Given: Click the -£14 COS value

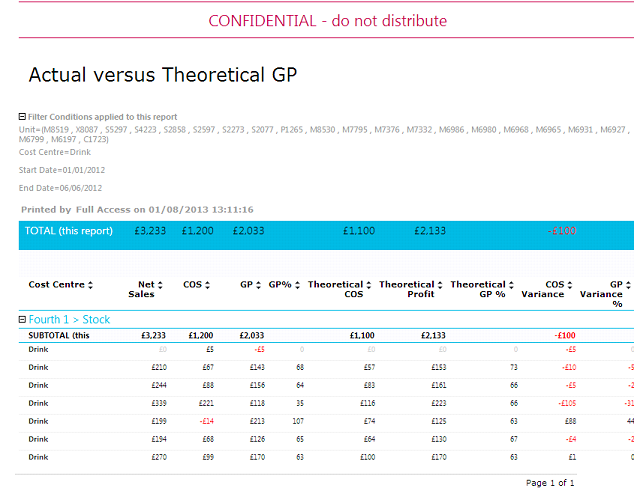Looking at the screenshot, I should (204, 422).
